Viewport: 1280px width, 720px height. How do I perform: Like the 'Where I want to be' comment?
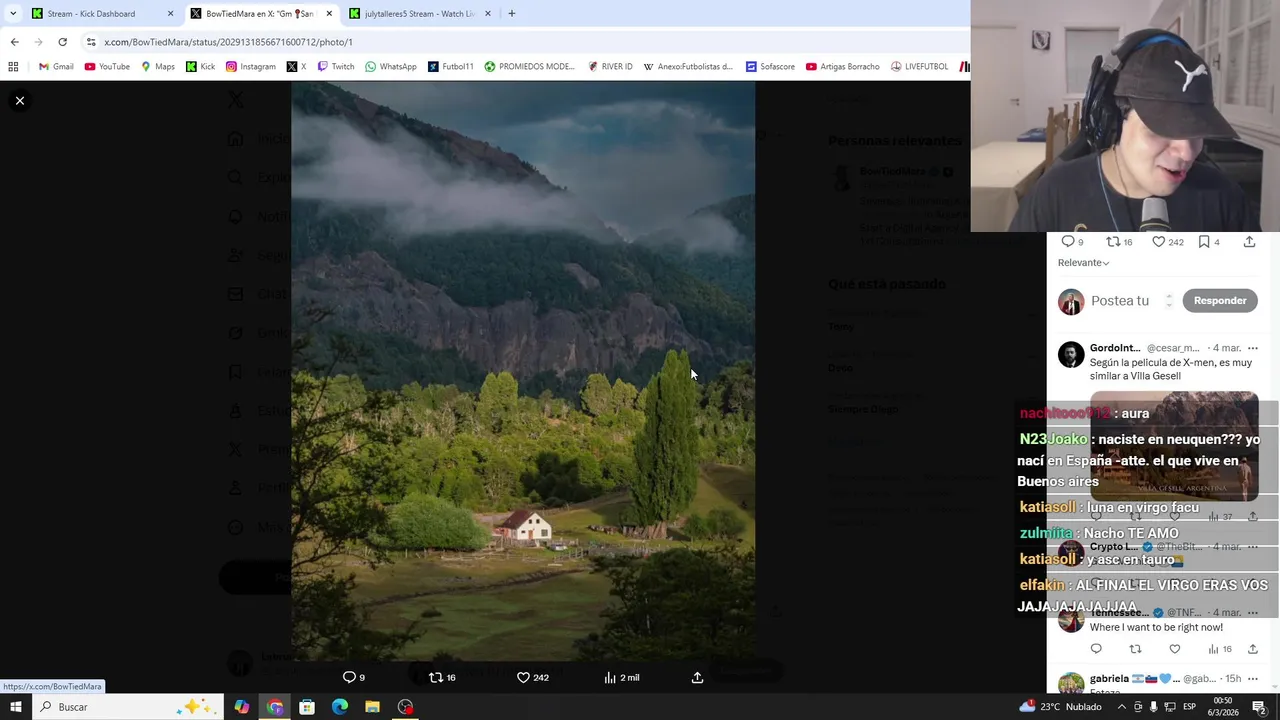click(x=1175, y=649)
